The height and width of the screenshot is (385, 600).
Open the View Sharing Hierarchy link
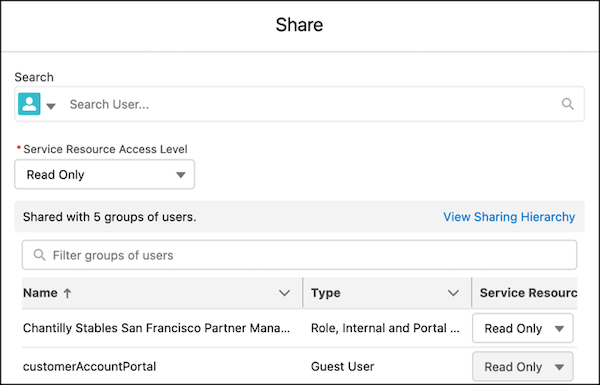point(509,217)
